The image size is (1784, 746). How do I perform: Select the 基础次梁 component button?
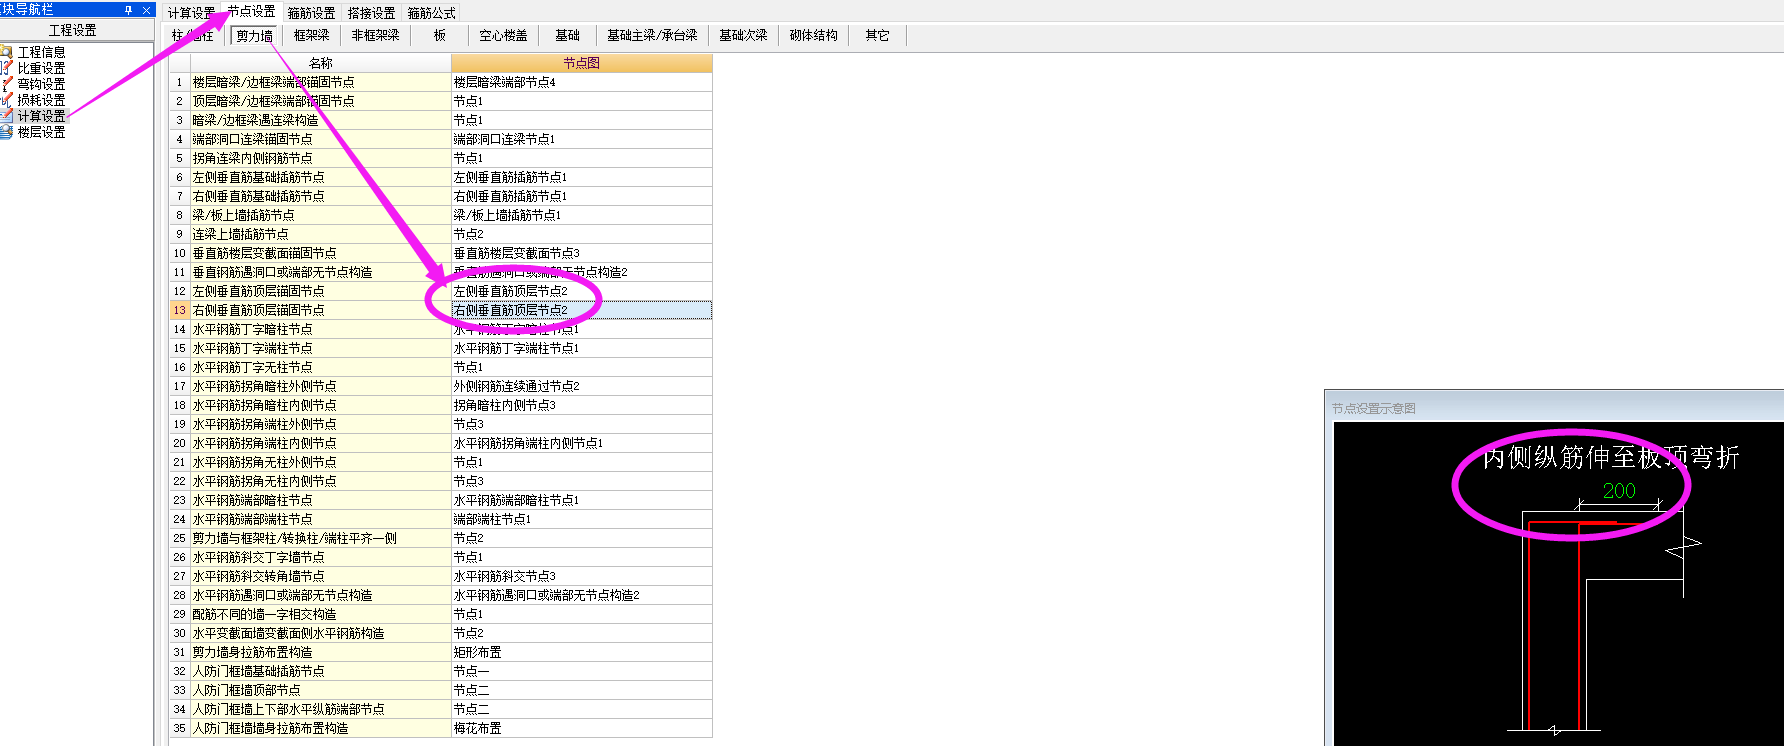[743, 36]
